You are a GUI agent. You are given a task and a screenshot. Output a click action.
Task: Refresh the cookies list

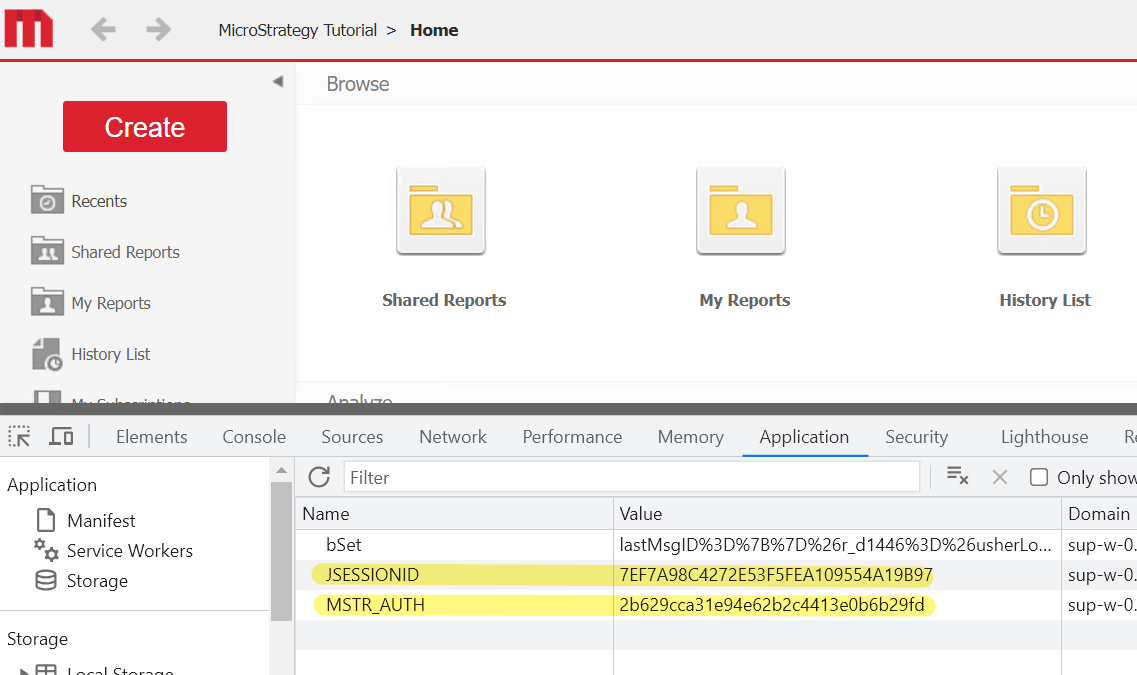point(319,477)
